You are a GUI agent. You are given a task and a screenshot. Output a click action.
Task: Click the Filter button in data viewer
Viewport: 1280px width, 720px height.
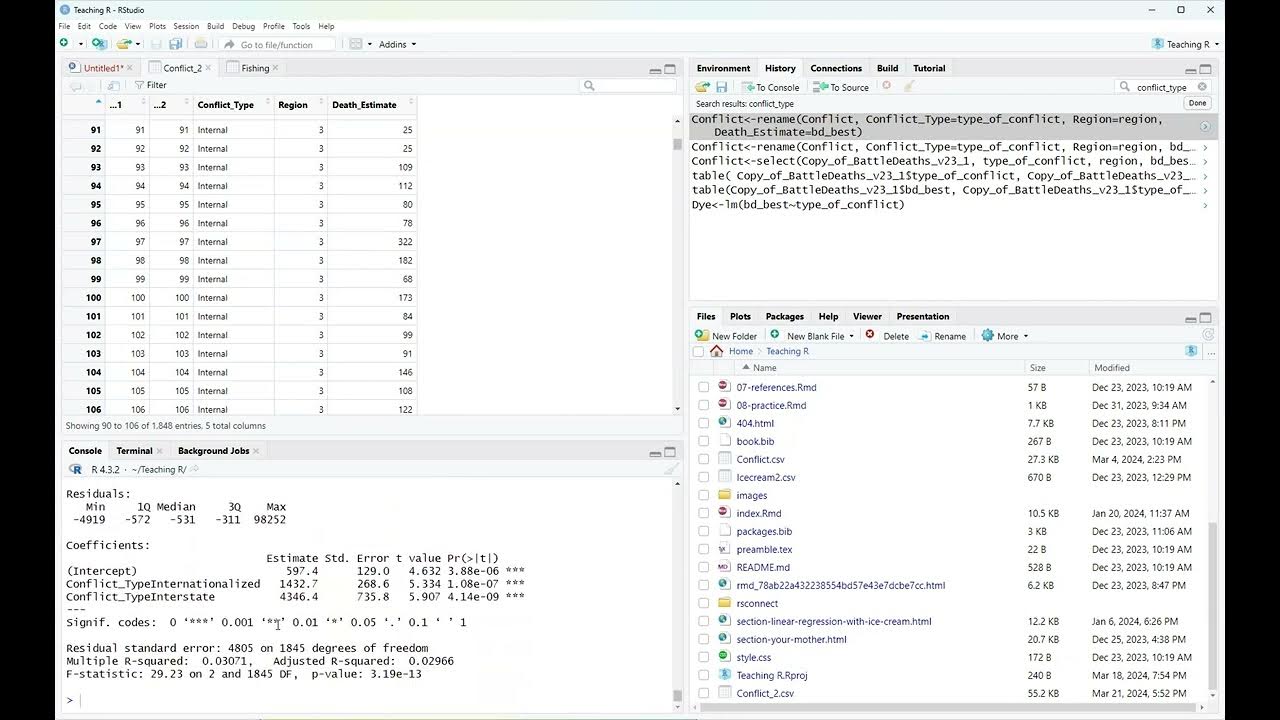150,86
